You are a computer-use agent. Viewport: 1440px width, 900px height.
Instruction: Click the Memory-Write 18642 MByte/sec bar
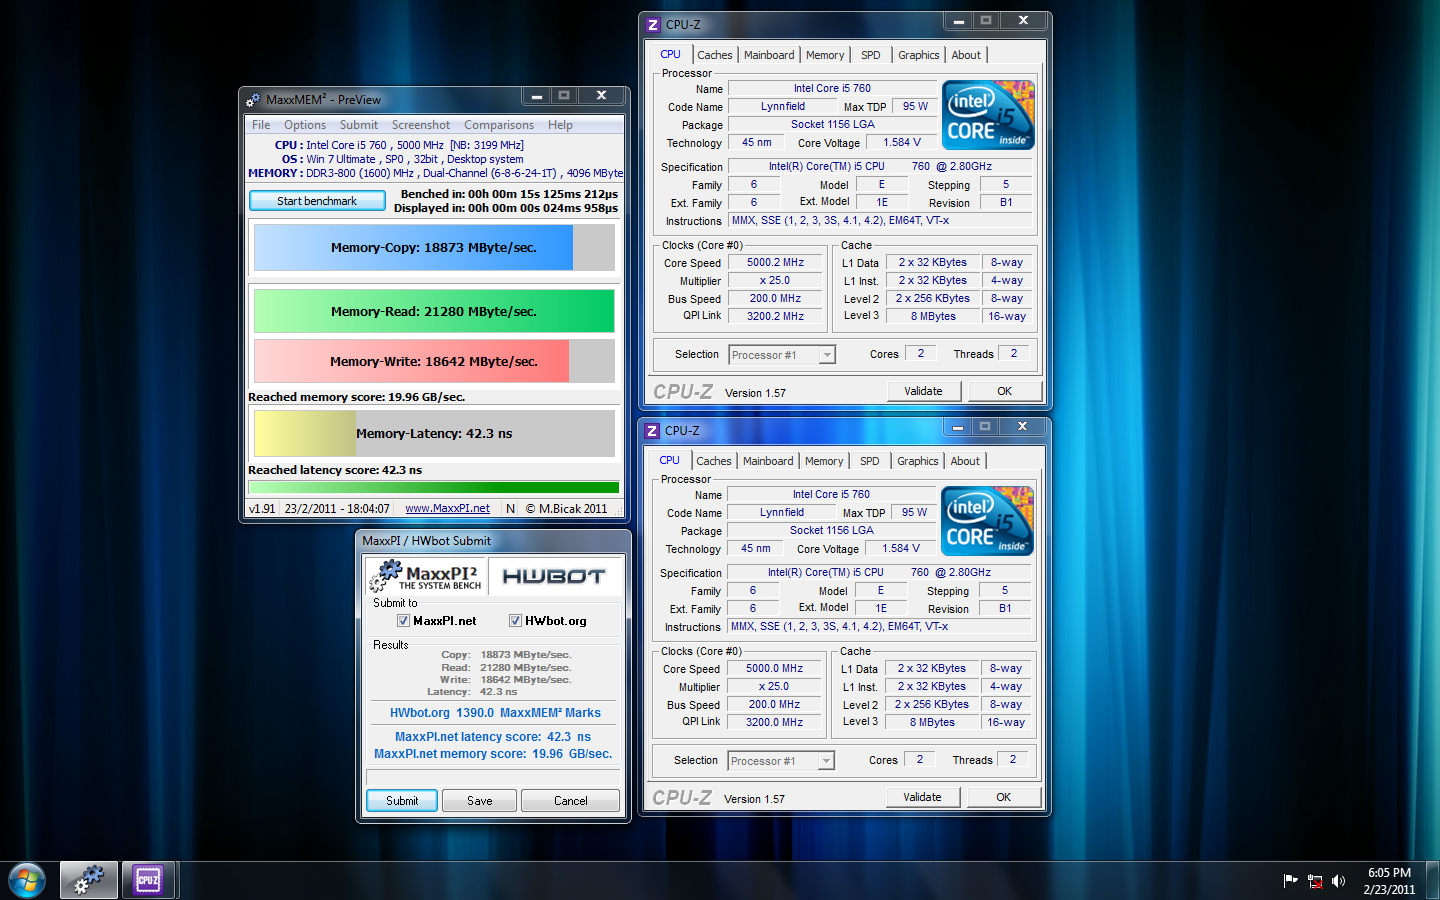[x=434, y=361]
